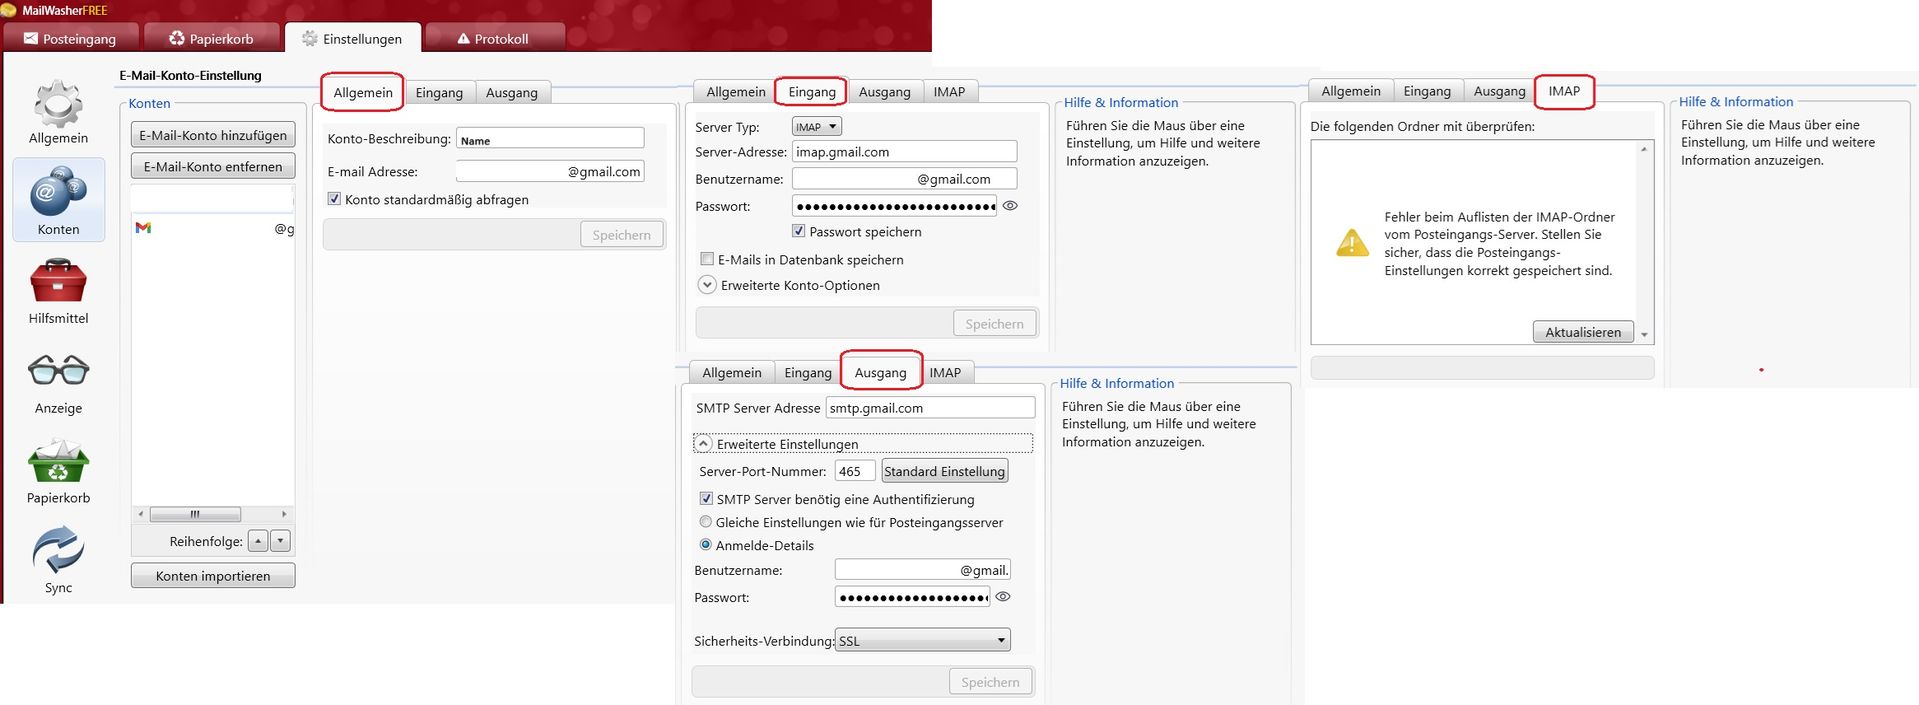Select Gleiche Einstellungen wie Posteingangsserver radio
This screenshot has width=1919, height=705.
pyautogui.click(x=706, y=522)
